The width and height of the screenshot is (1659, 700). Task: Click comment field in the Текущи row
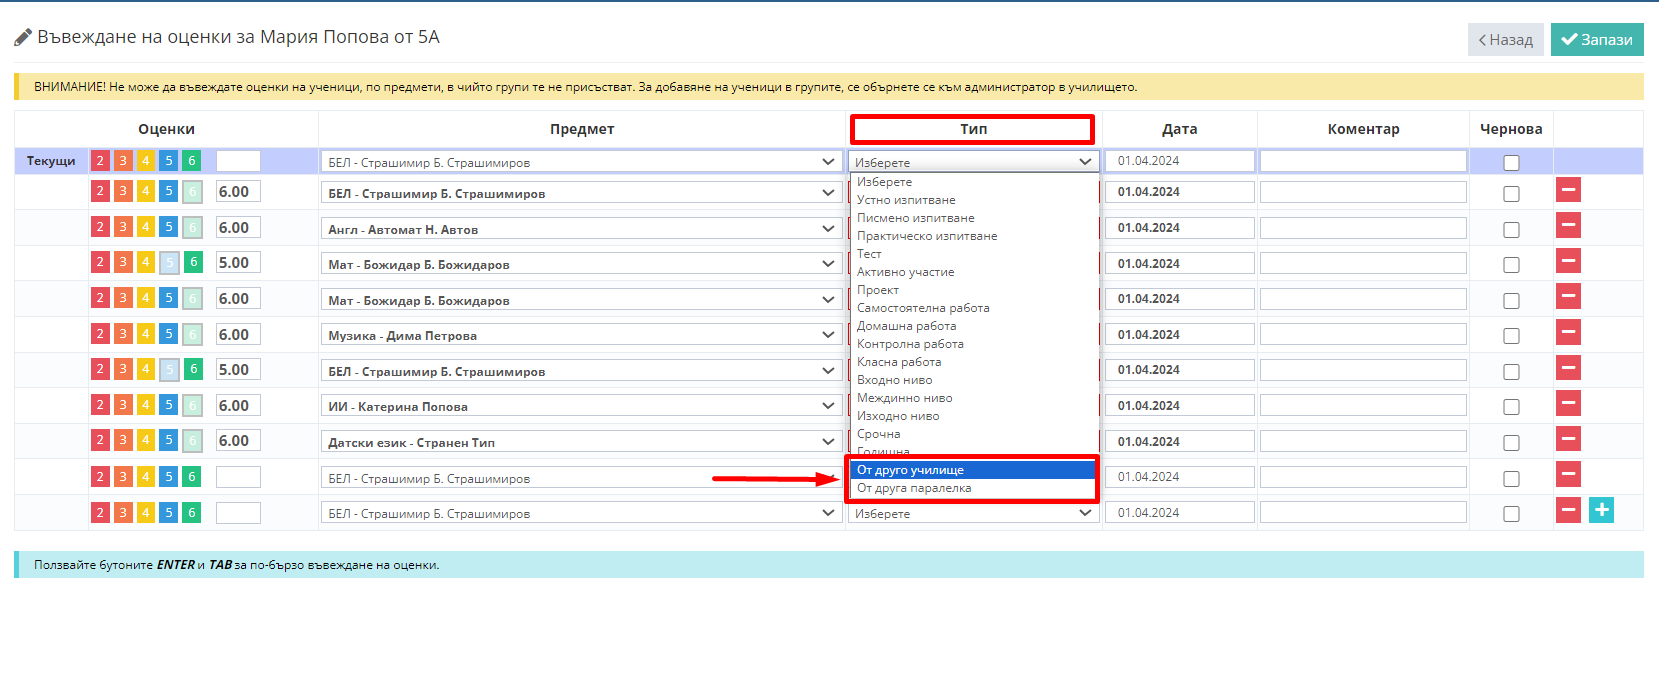pos(1363,161)
